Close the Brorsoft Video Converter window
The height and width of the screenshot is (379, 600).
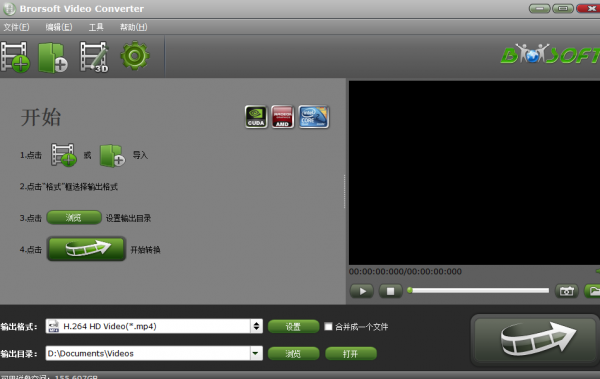pyautogui.click(x=589, y=8)
